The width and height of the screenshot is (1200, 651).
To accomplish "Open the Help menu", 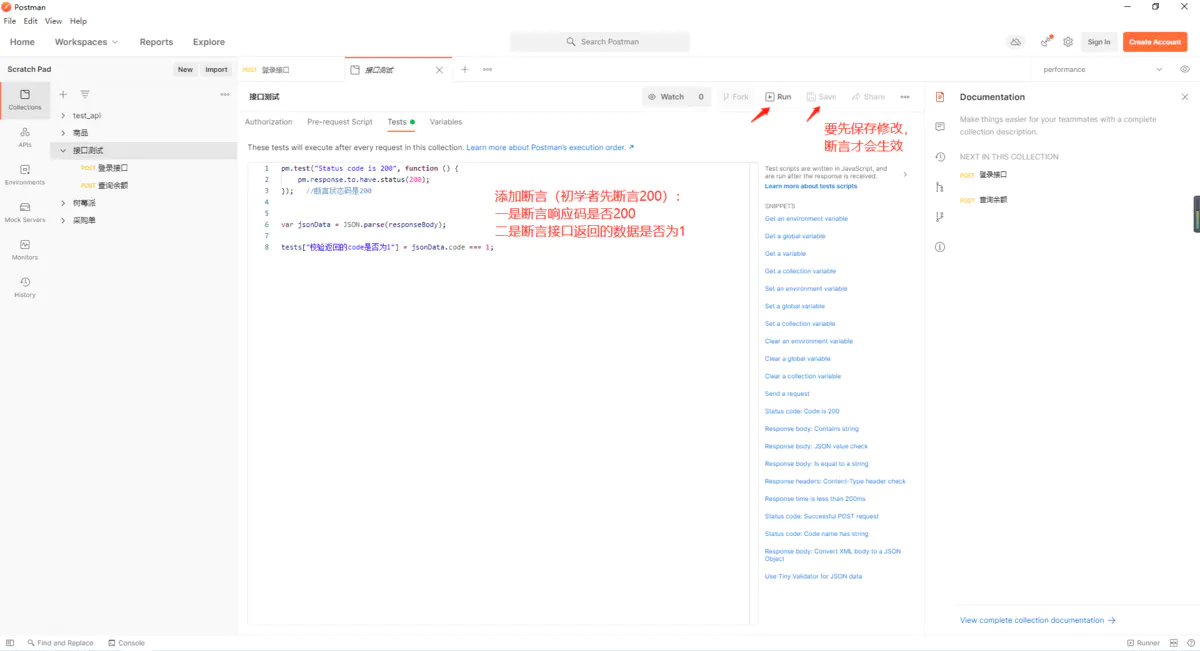I will 78,21.
